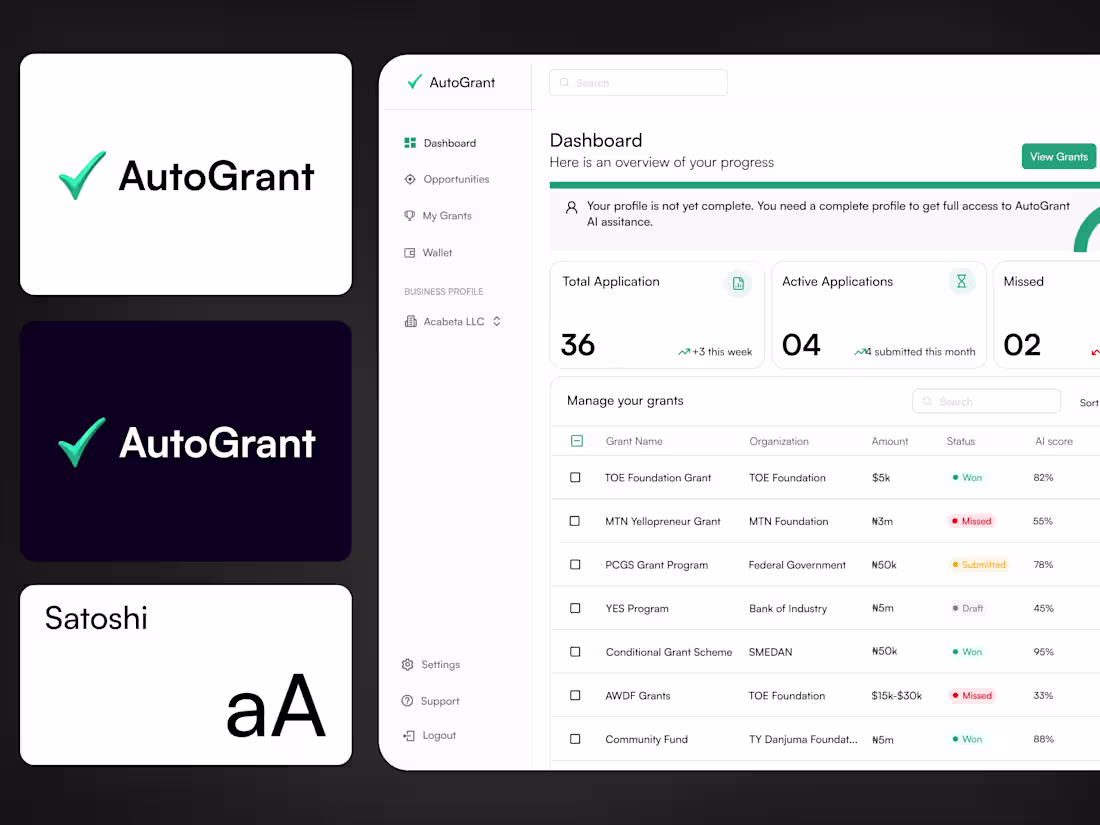Click the document icon on Total Application card

pos(738,284)
